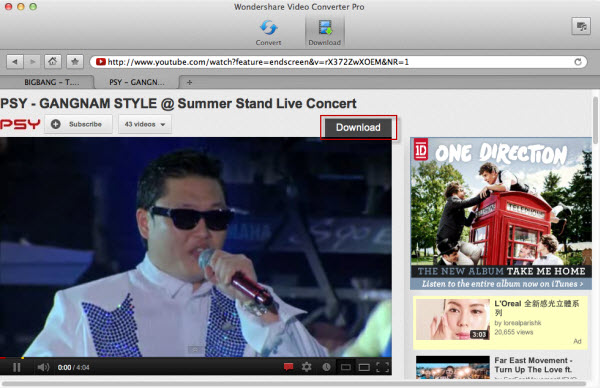Mute the video with the speaker icon

tap(43, 367)
